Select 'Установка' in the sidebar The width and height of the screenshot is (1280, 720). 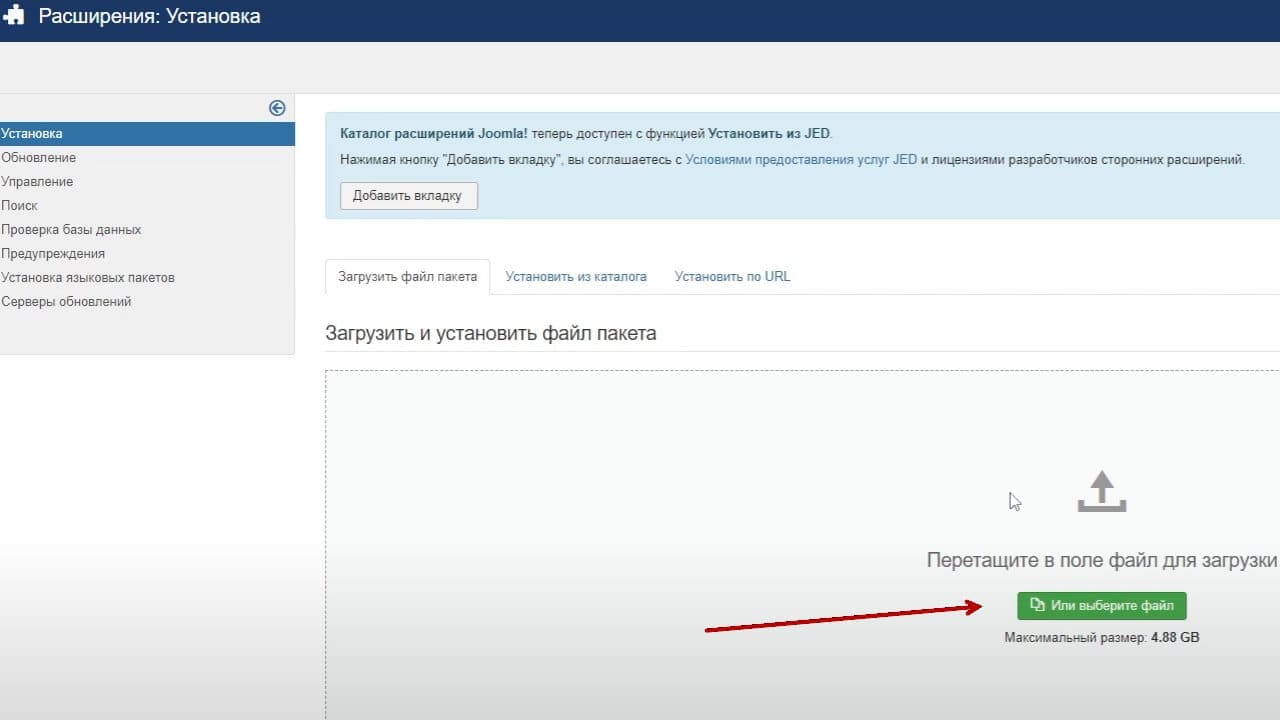147,134
